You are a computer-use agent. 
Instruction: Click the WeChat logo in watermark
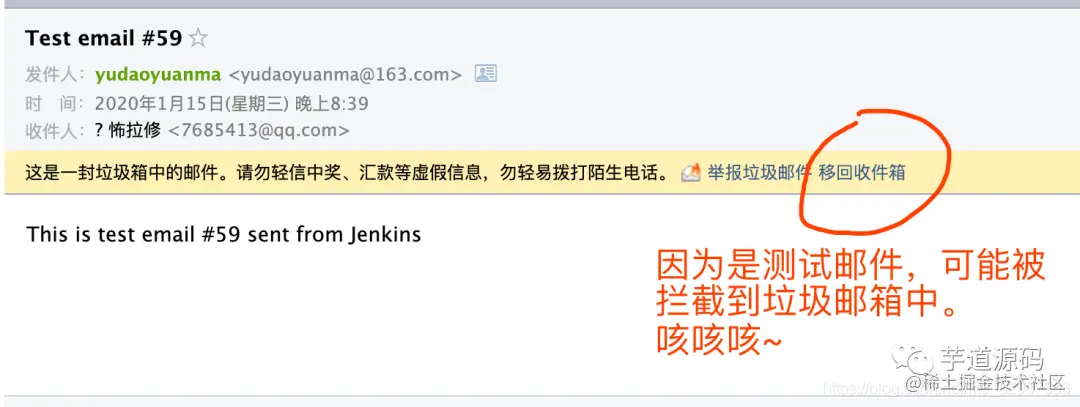tap(913, 358)
